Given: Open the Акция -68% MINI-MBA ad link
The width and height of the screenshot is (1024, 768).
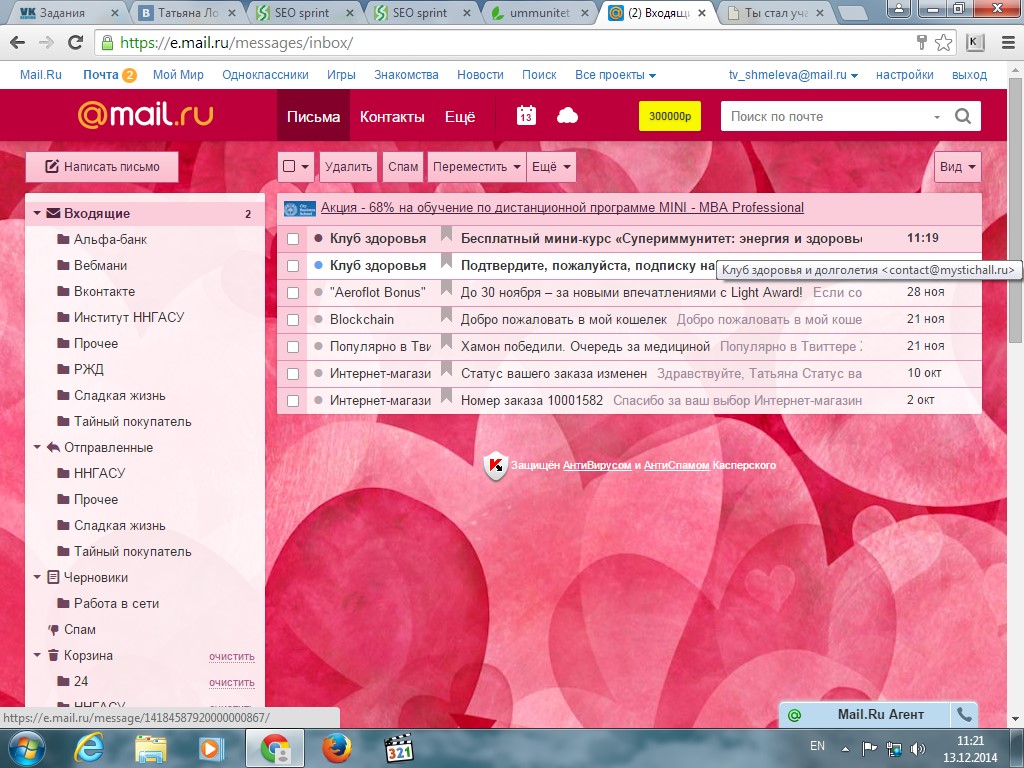Looking at the screenshot, I should [x=562, y=208].
